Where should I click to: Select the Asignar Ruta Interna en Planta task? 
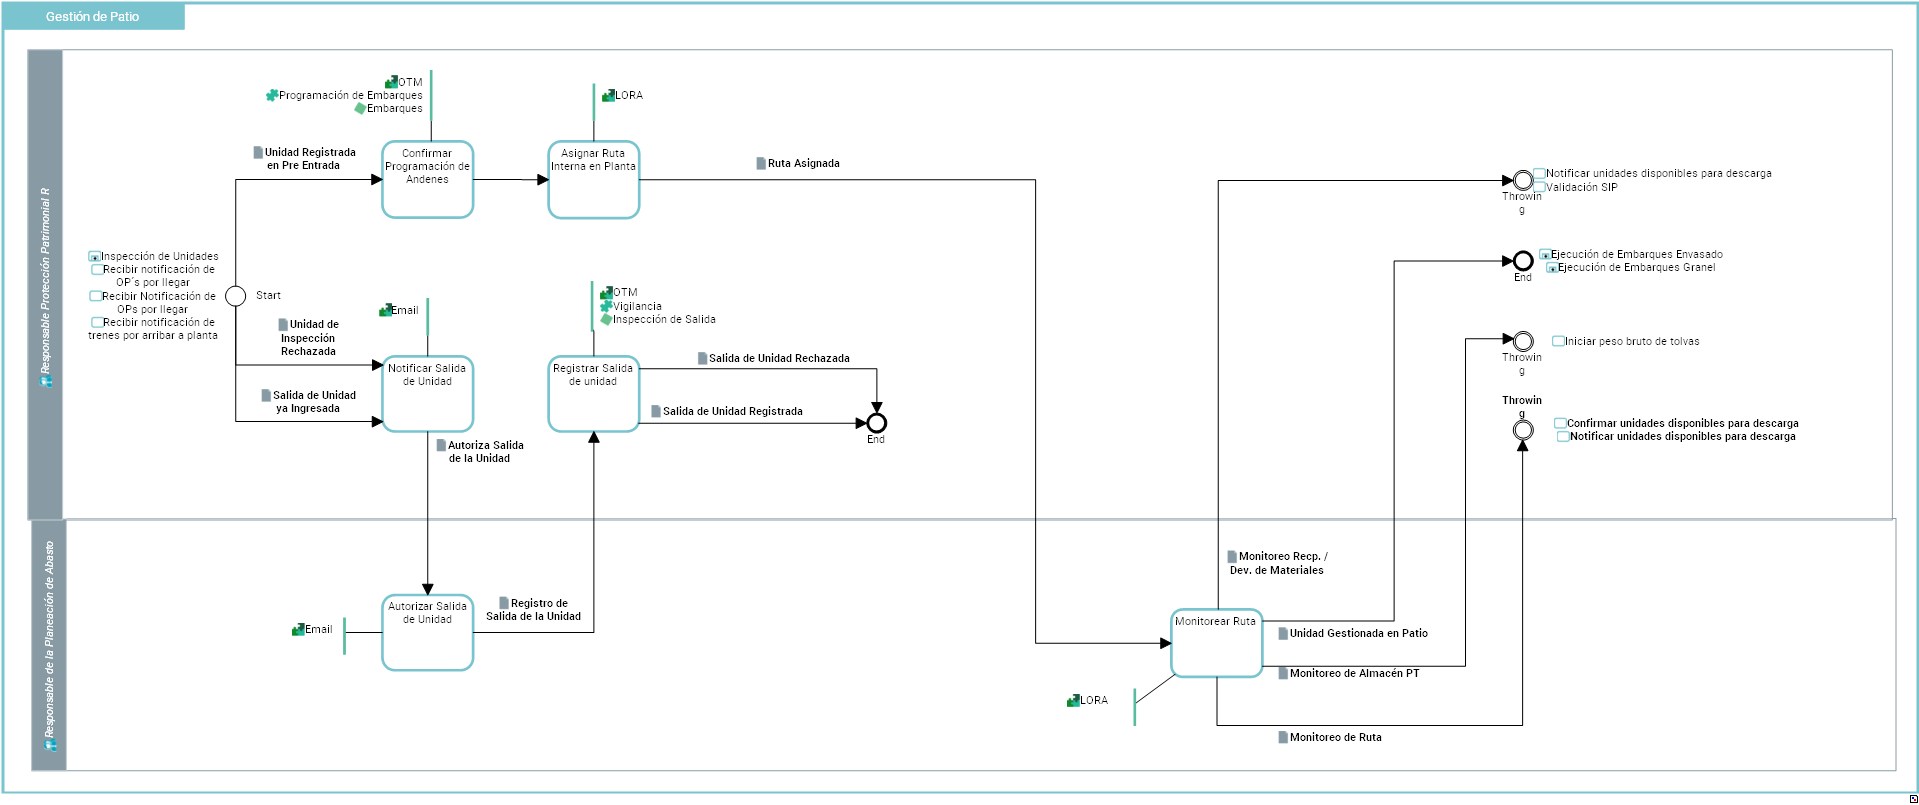593,179
